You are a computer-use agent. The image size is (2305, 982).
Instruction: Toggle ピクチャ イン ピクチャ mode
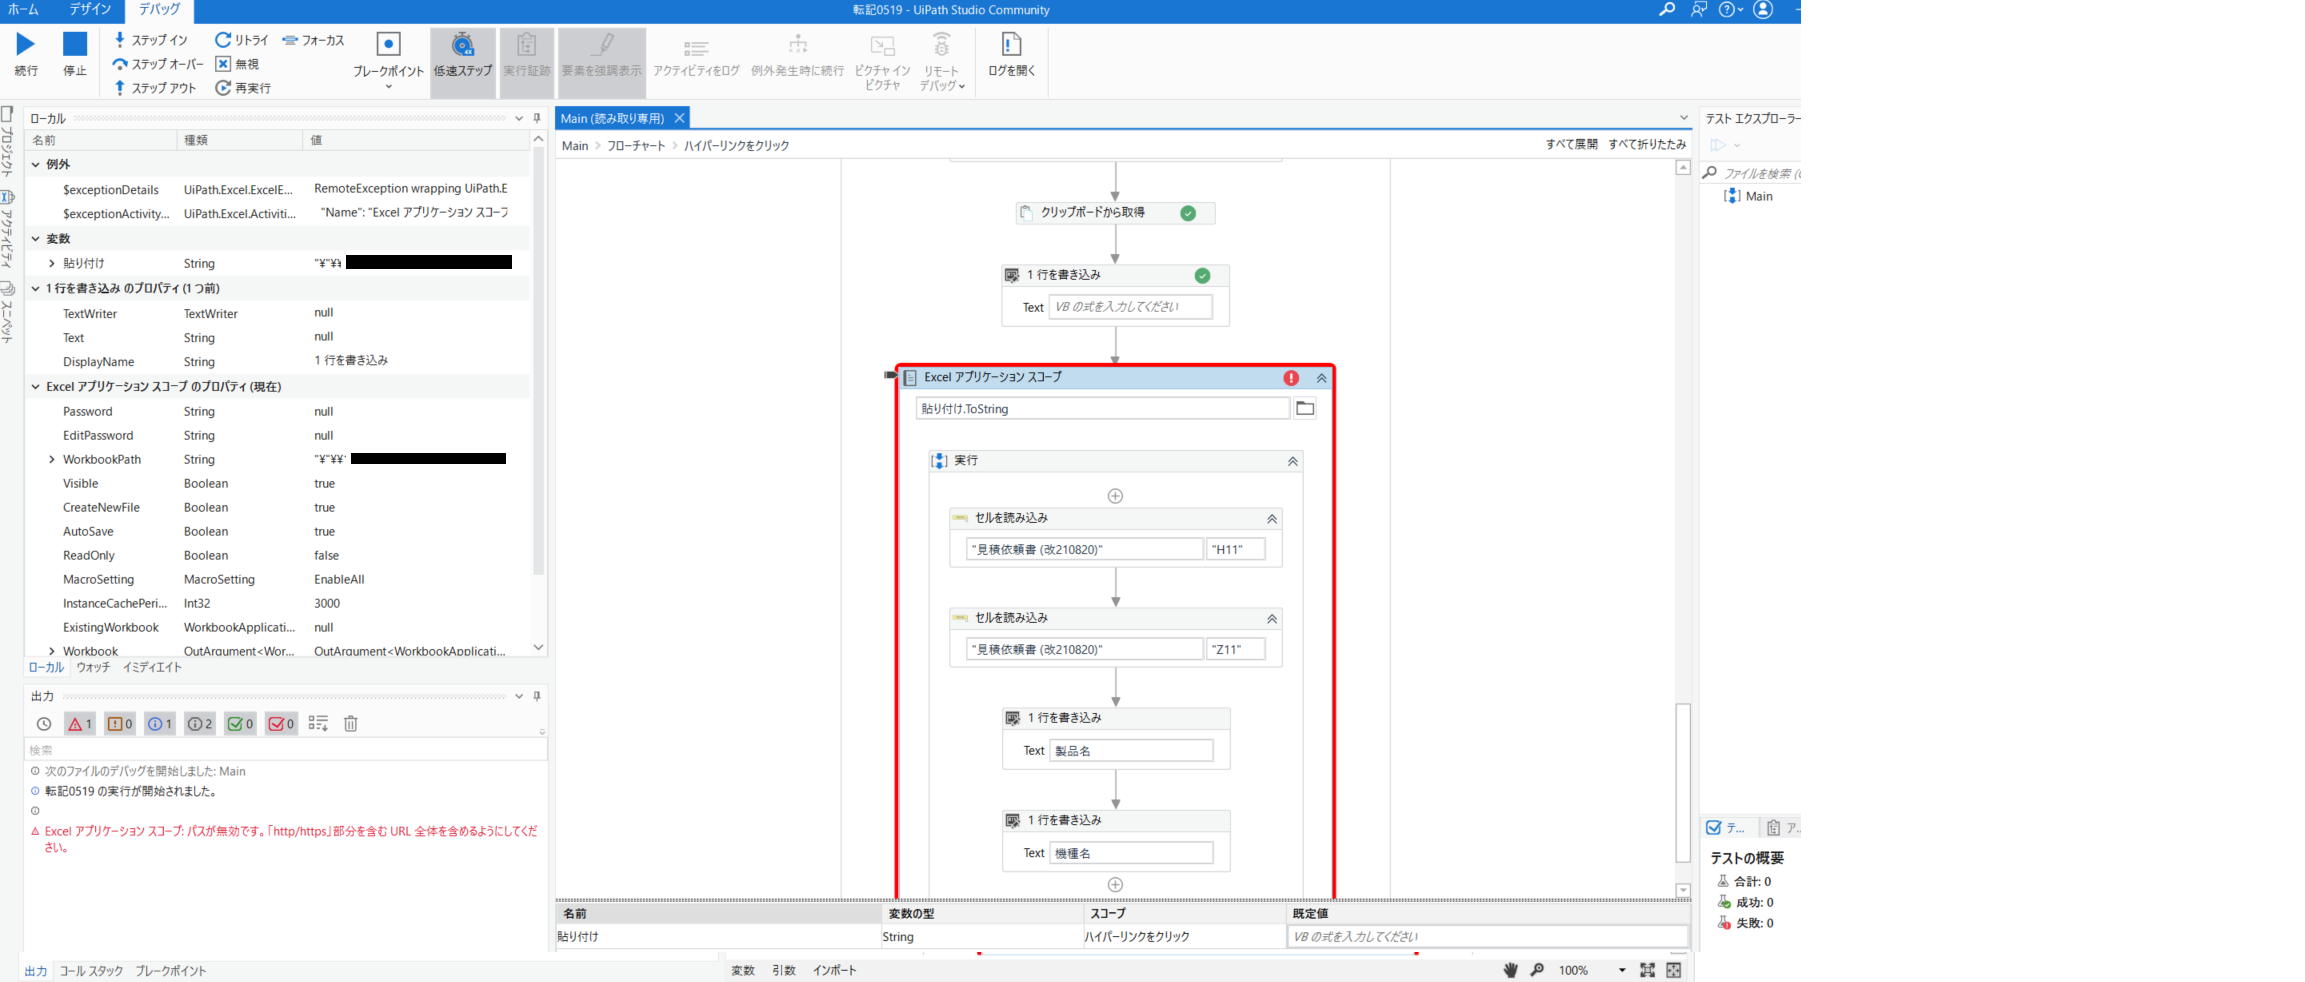tap(883, 62)
